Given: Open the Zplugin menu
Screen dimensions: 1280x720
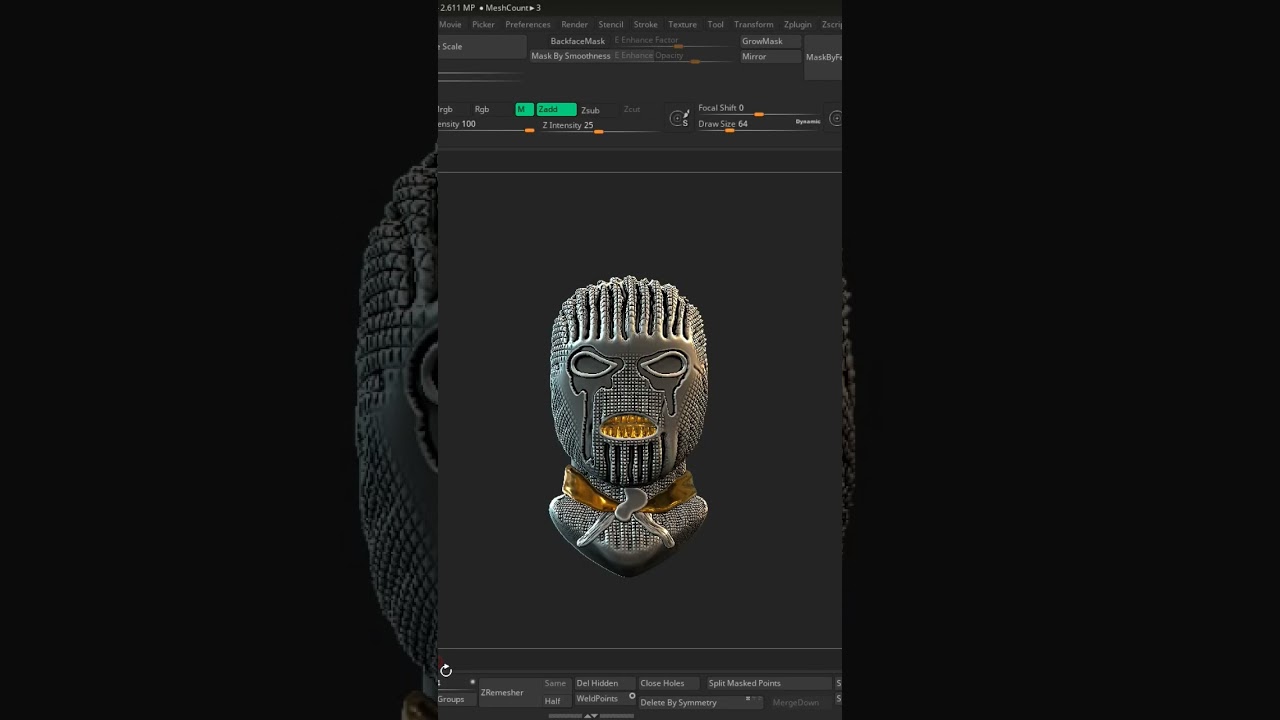Looking at the screenshot, I should (797, 24).
